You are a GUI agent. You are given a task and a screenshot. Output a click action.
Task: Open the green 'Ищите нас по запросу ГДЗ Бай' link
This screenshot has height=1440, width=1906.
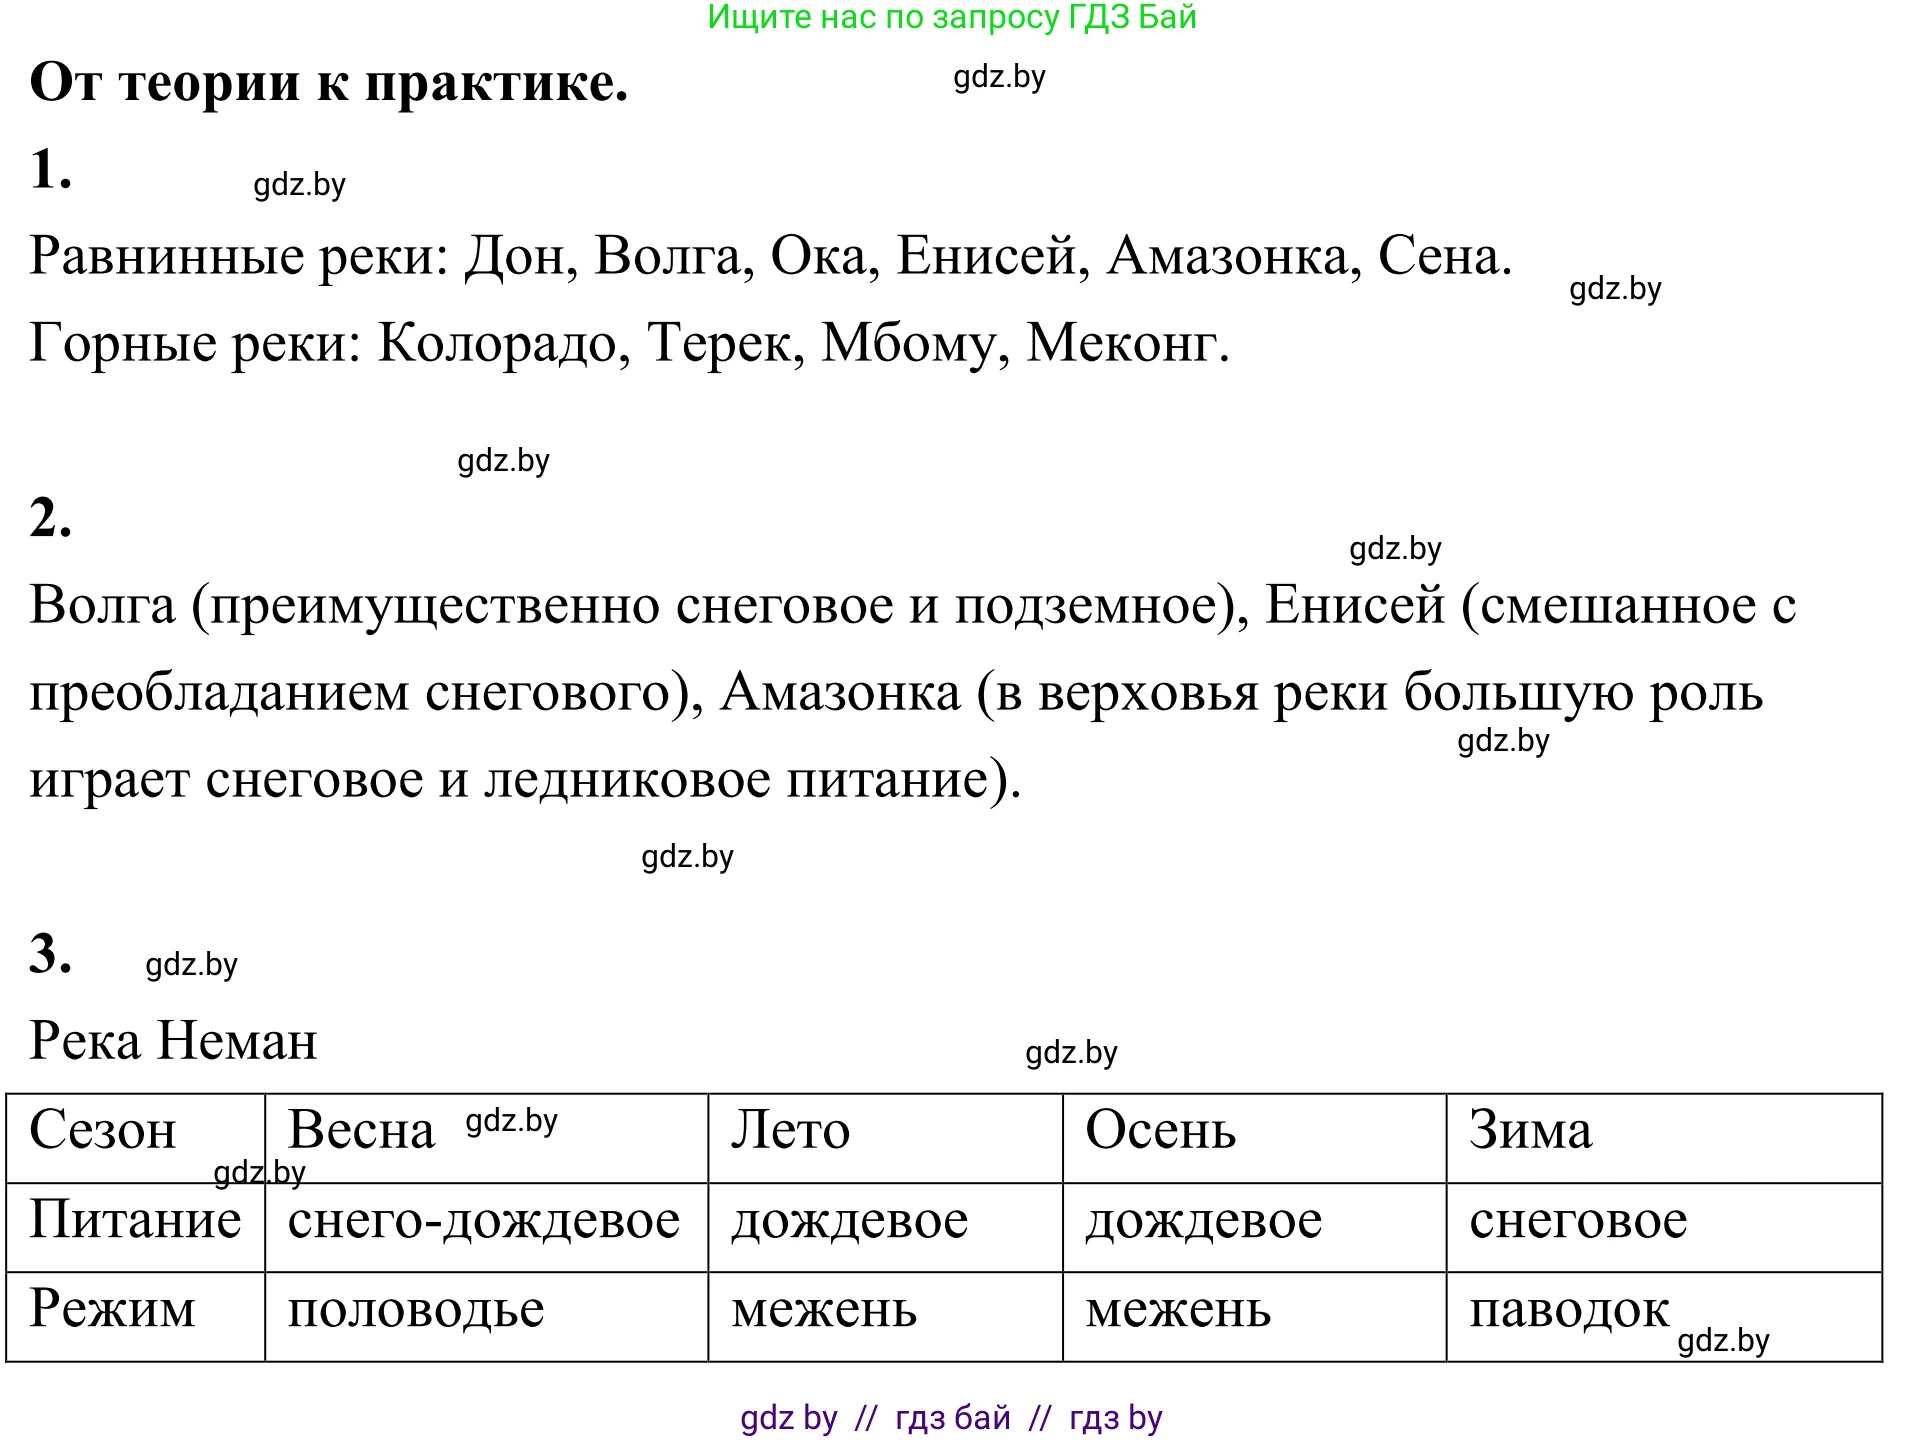(x=952, y=22)
